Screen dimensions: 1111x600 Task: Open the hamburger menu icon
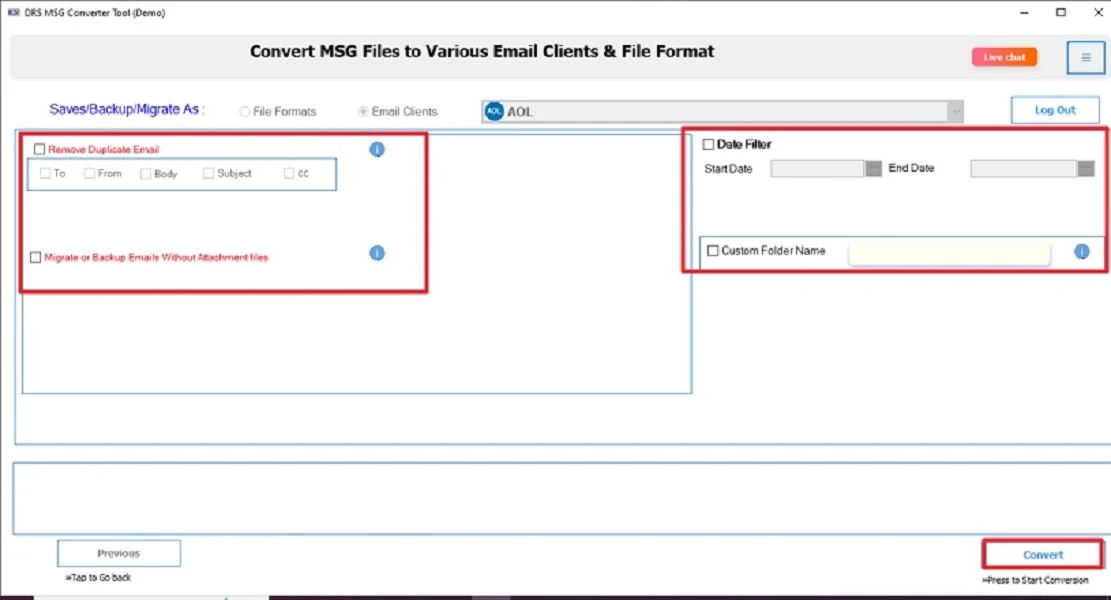(1085, 58)
